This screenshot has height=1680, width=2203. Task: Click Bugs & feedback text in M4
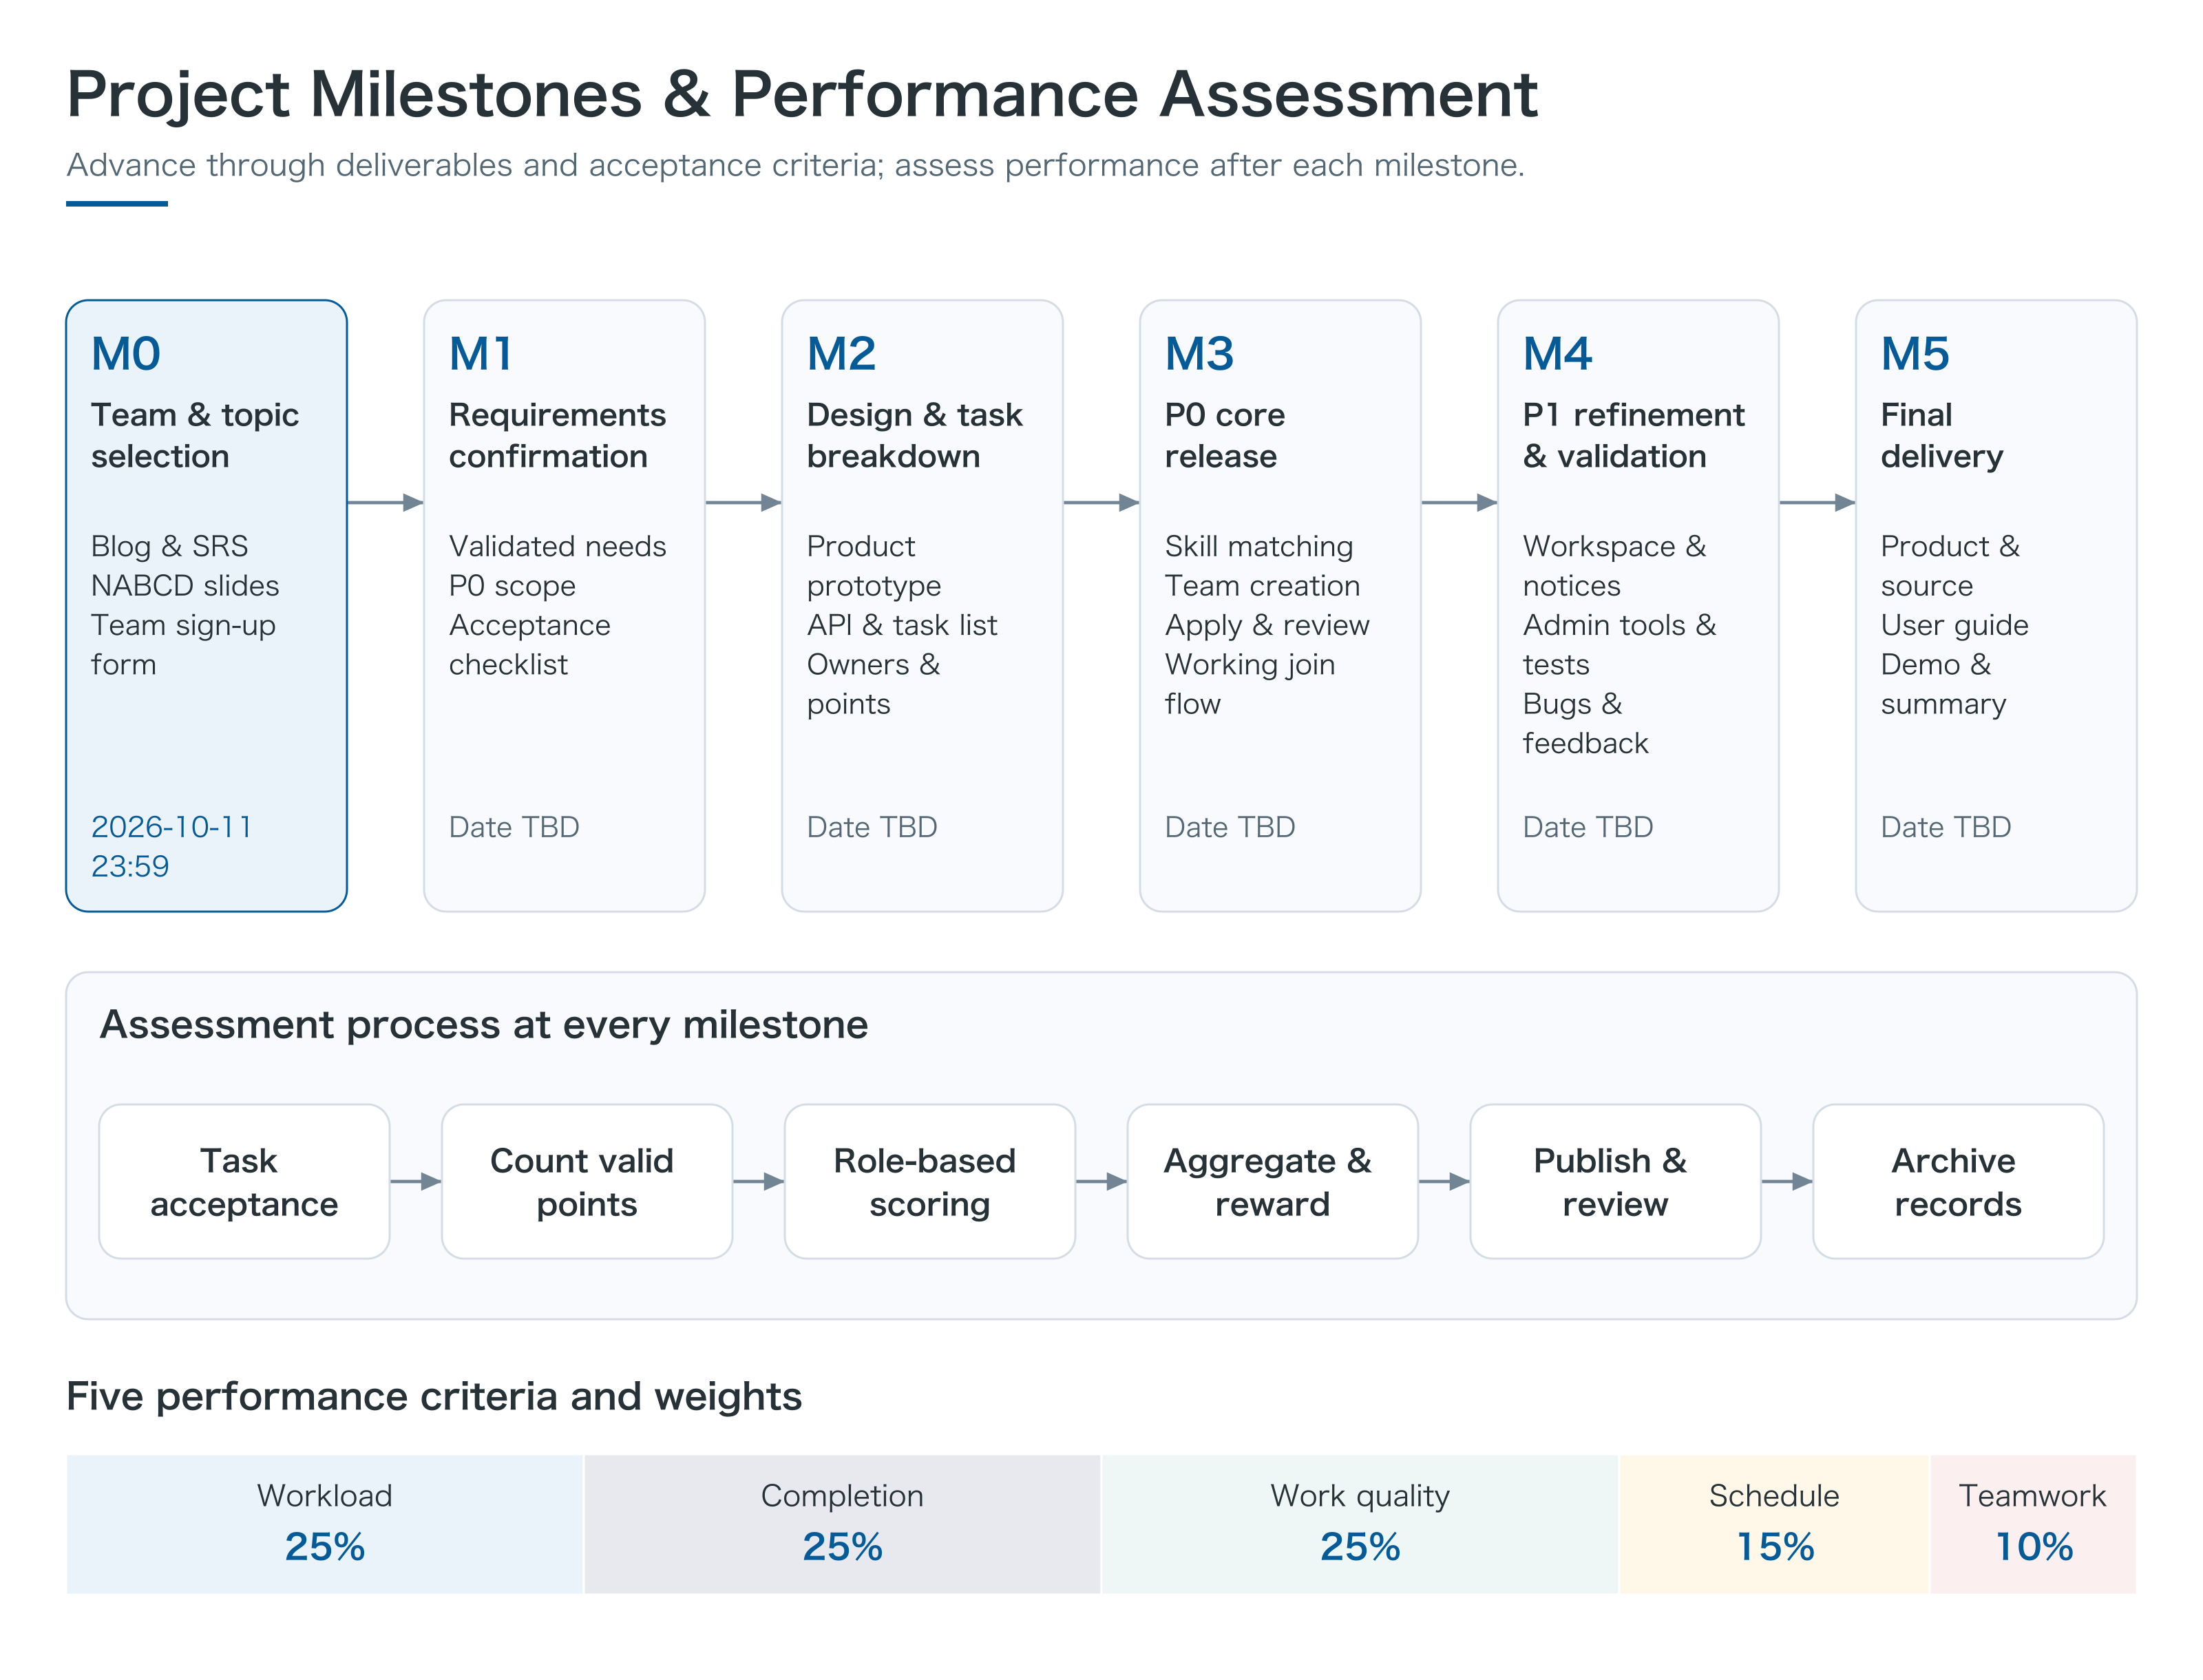click(1585, 723)
